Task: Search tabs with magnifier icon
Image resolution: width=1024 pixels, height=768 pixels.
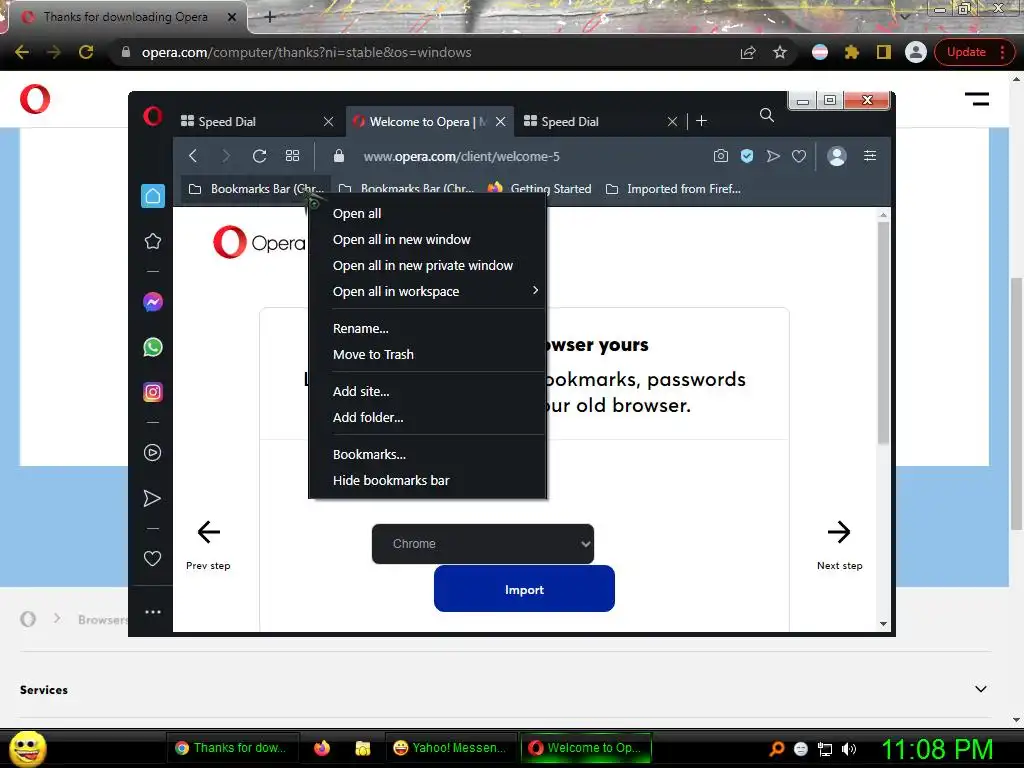Action: (x=767, y=116)
